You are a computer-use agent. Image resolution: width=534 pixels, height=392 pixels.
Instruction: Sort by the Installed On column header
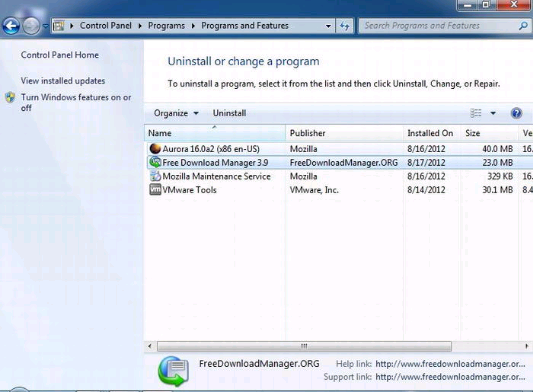pyautogui.click(x=432, y=133)
